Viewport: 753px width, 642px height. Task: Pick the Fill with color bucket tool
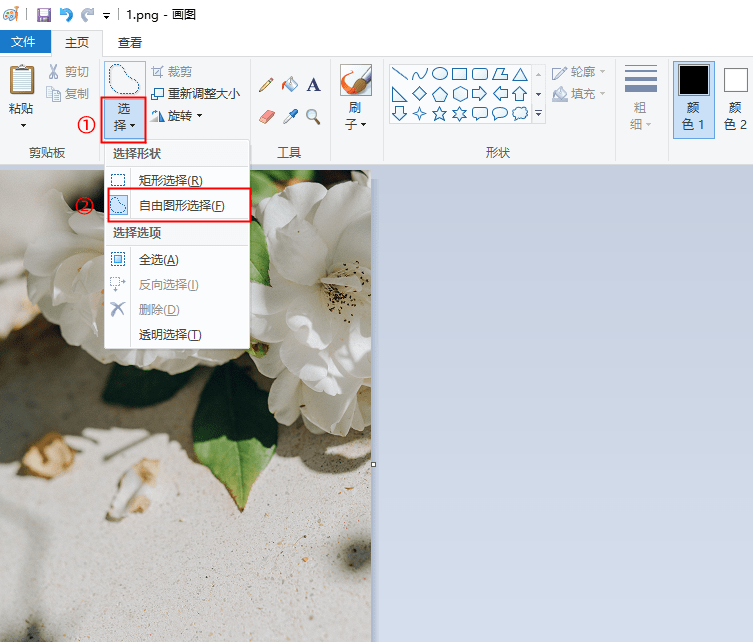[290, 84]
